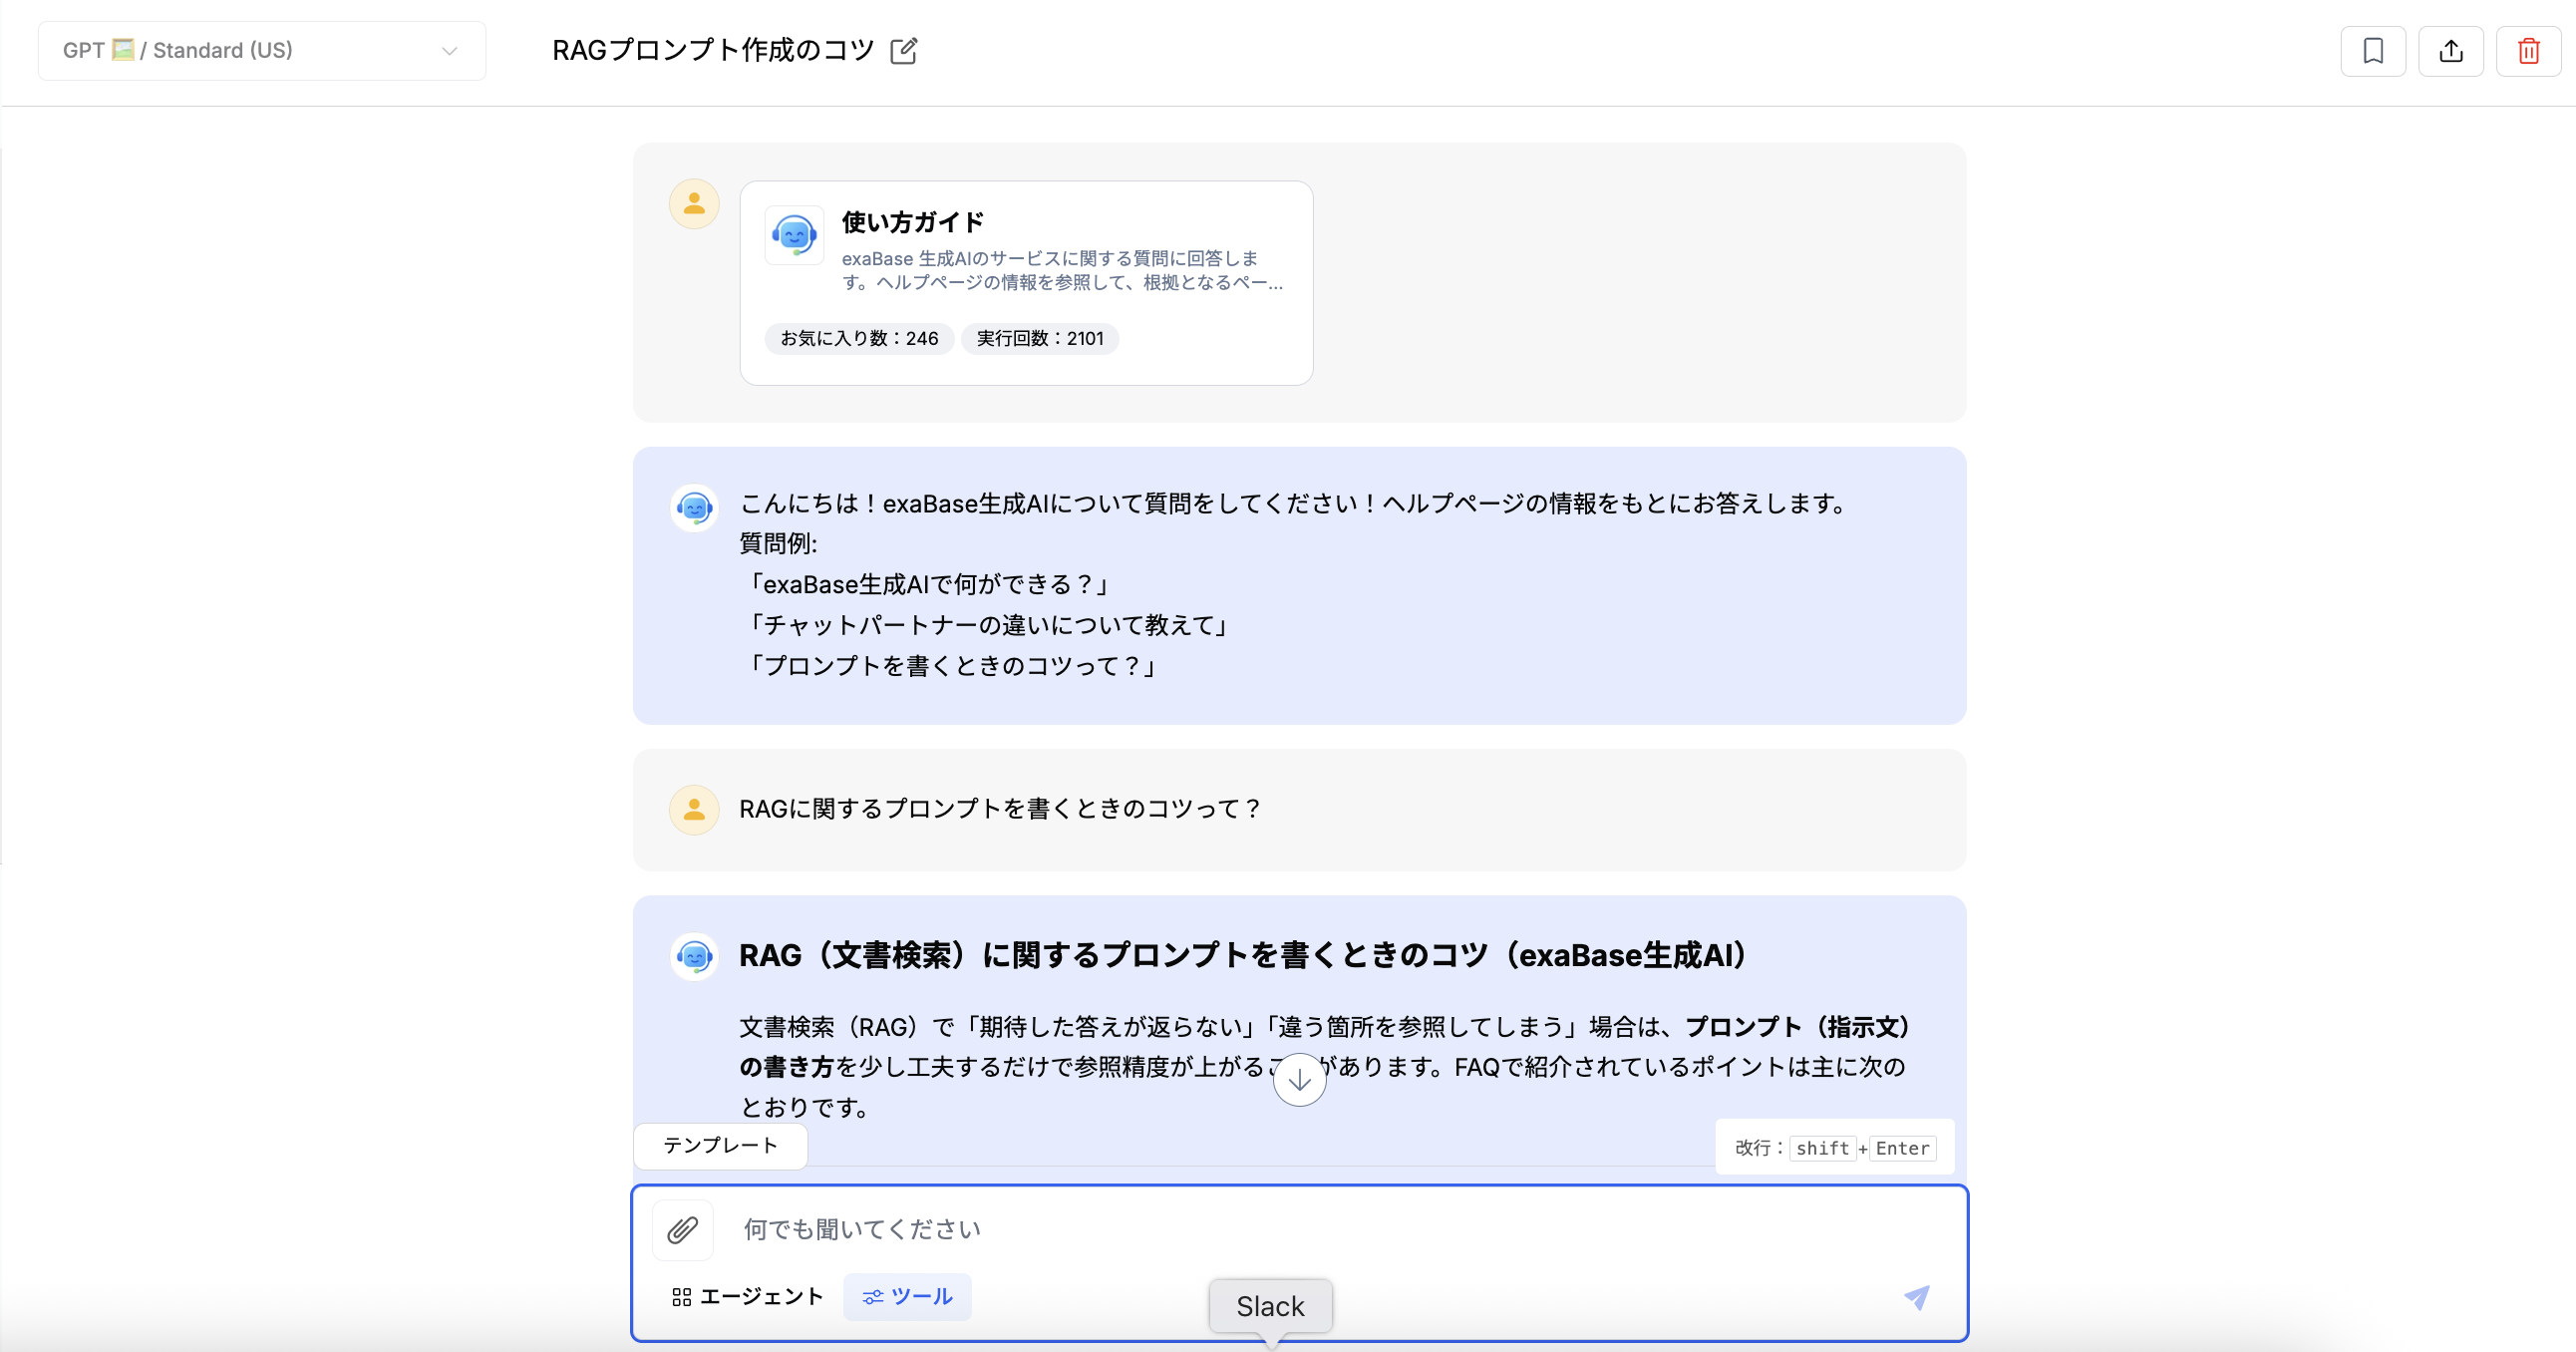Screen dimensions: 2576x1352
Task: Click the answer heading RAG（文書検索）に関するプロンプトを書くときのコツ
Action: [x=1246, y=956]
